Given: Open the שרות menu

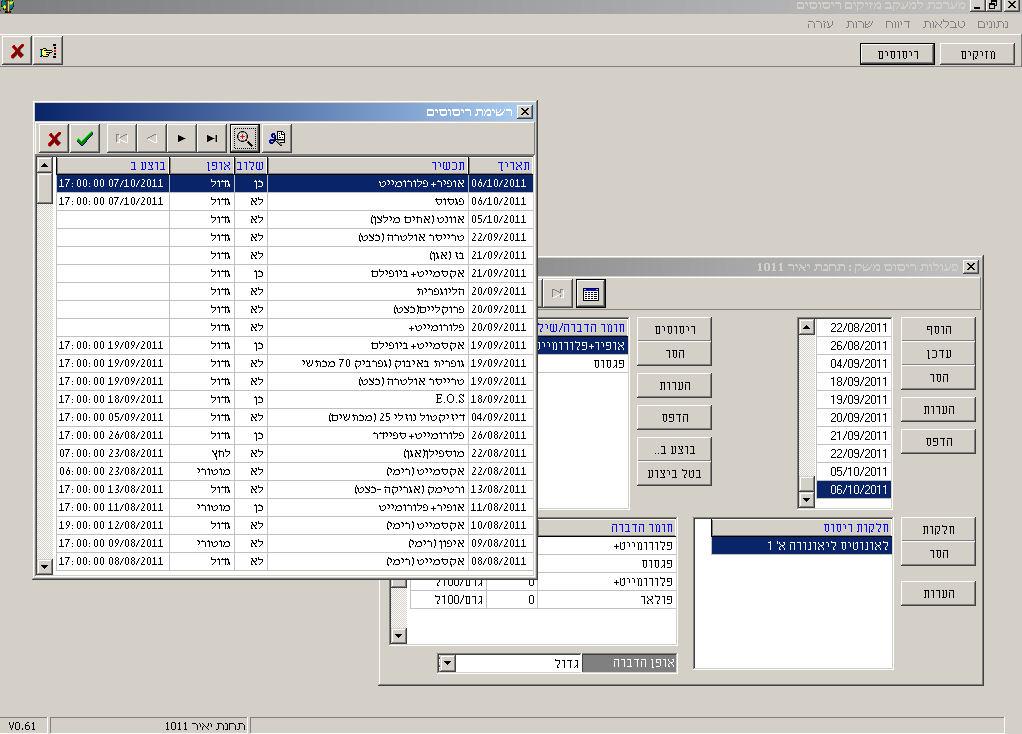Looking at the screenshot, I should point(859,24).
